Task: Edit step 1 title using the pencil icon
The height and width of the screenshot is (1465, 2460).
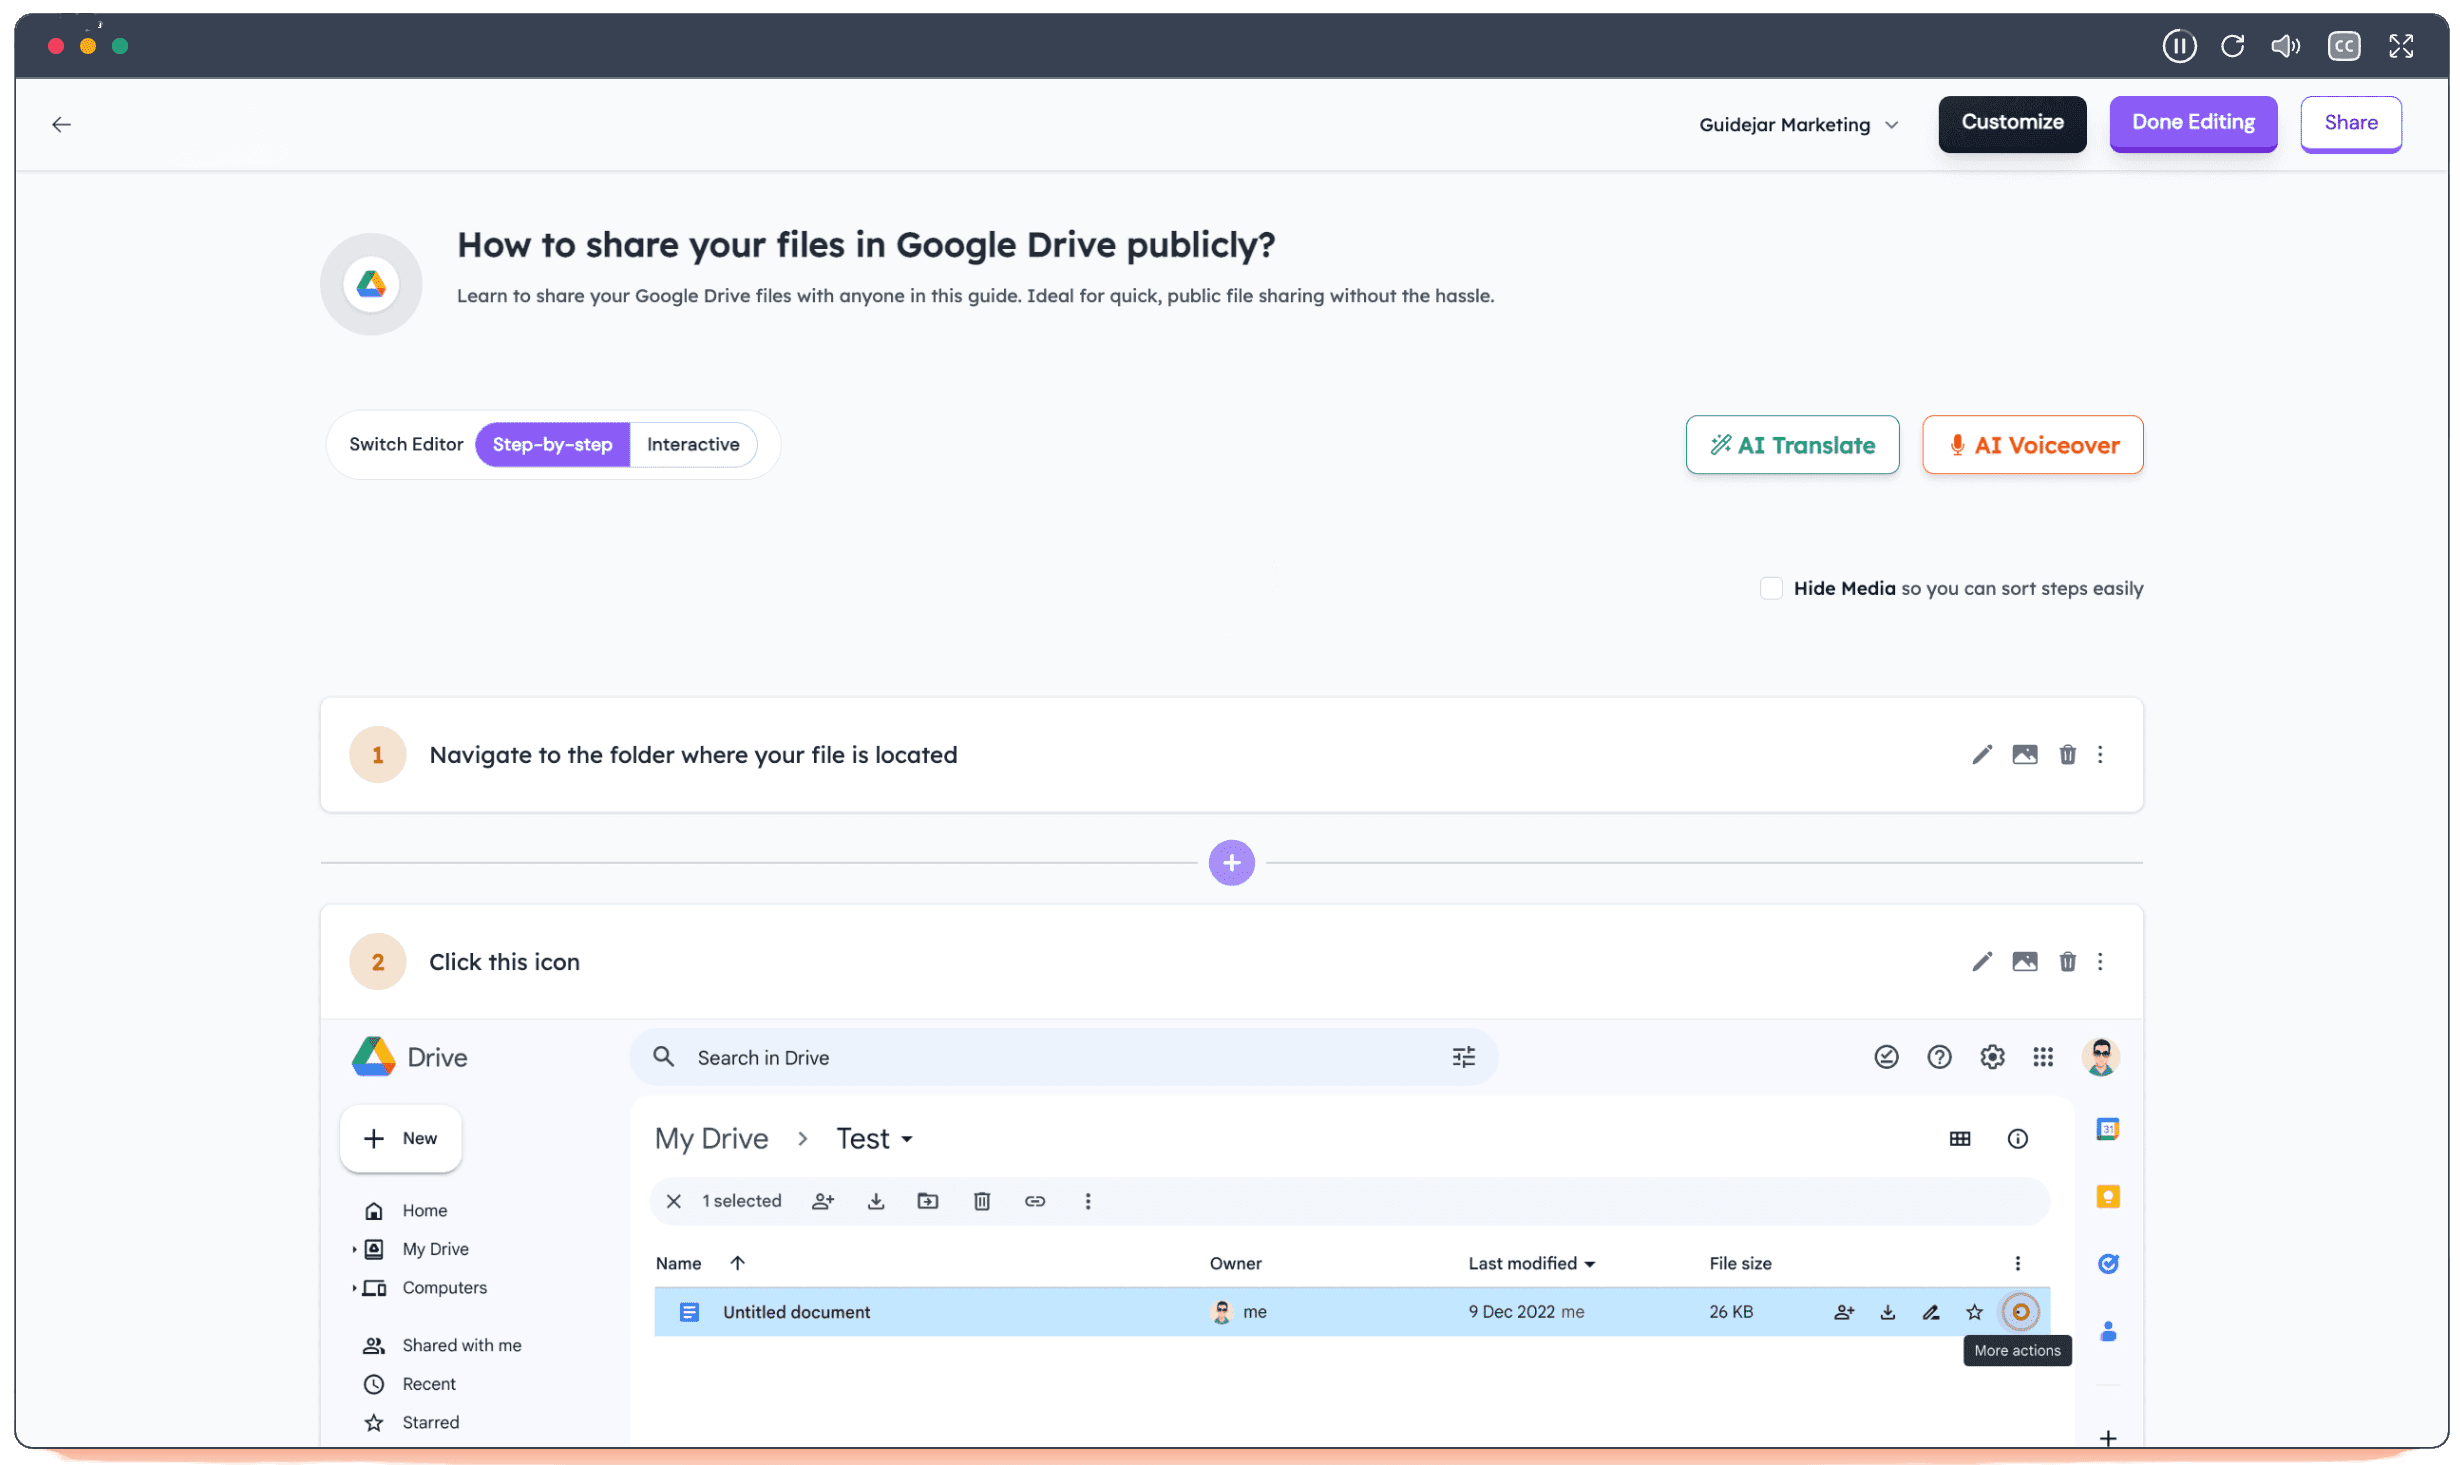Action: point(1981,754)
